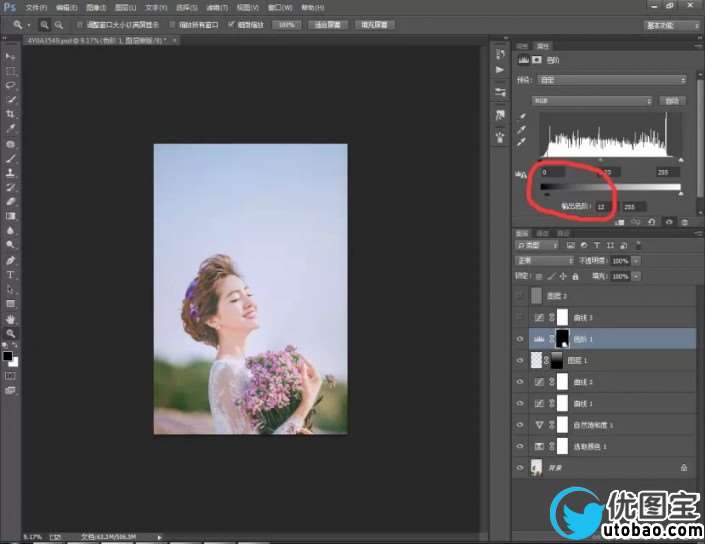Image resolution: width=705 pixels, height=544 pixels.
Task: Select the Horizontal Type tool
Action: (10, 275)
